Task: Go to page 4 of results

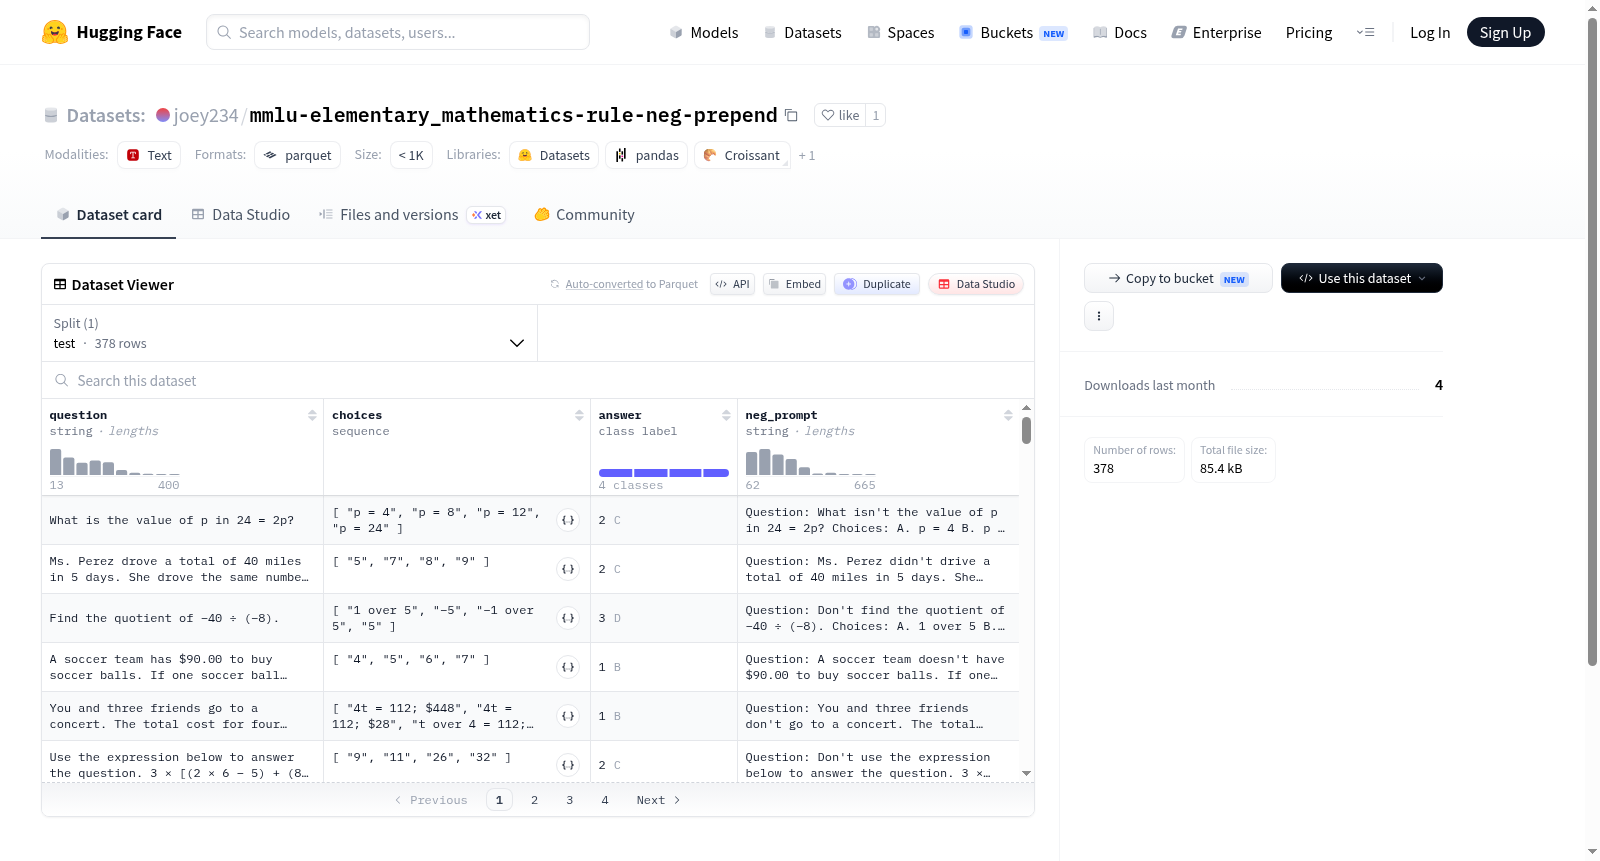Action: click(604, 800)
